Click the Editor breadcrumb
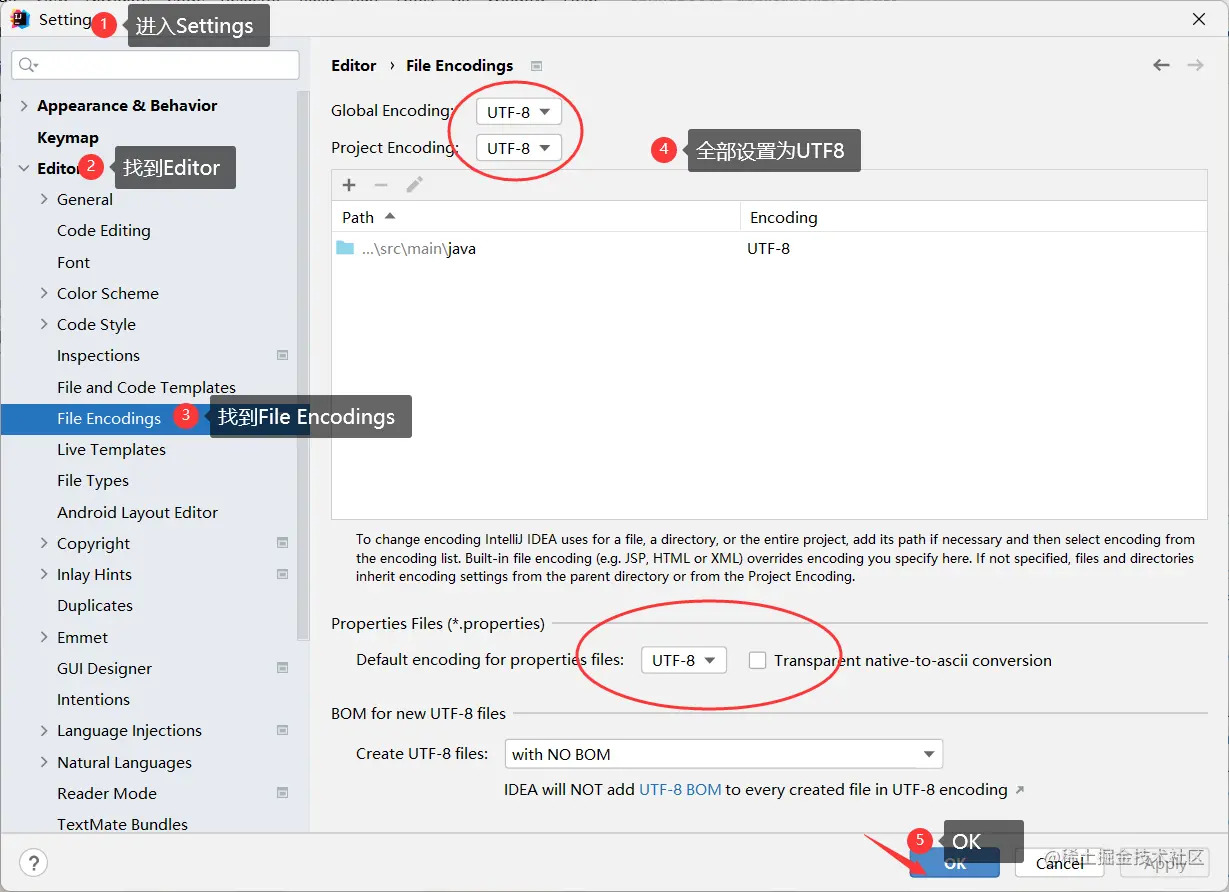Image resolution: width=1229 pixels, height=892 pixels. coord(354,65)
